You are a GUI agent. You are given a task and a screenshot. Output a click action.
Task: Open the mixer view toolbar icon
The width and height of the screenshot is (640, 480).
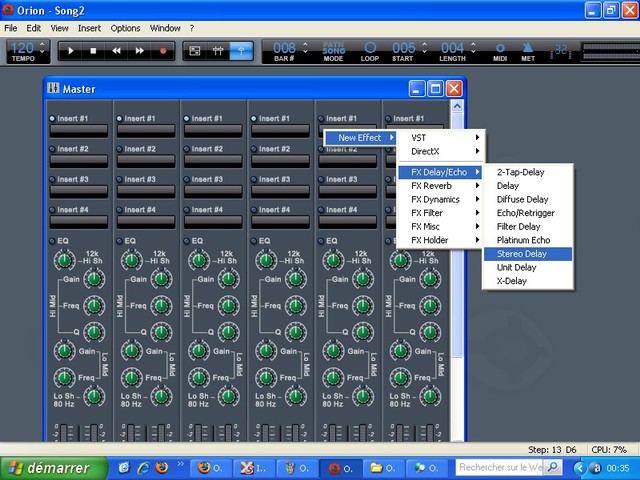tap(218, 51)
